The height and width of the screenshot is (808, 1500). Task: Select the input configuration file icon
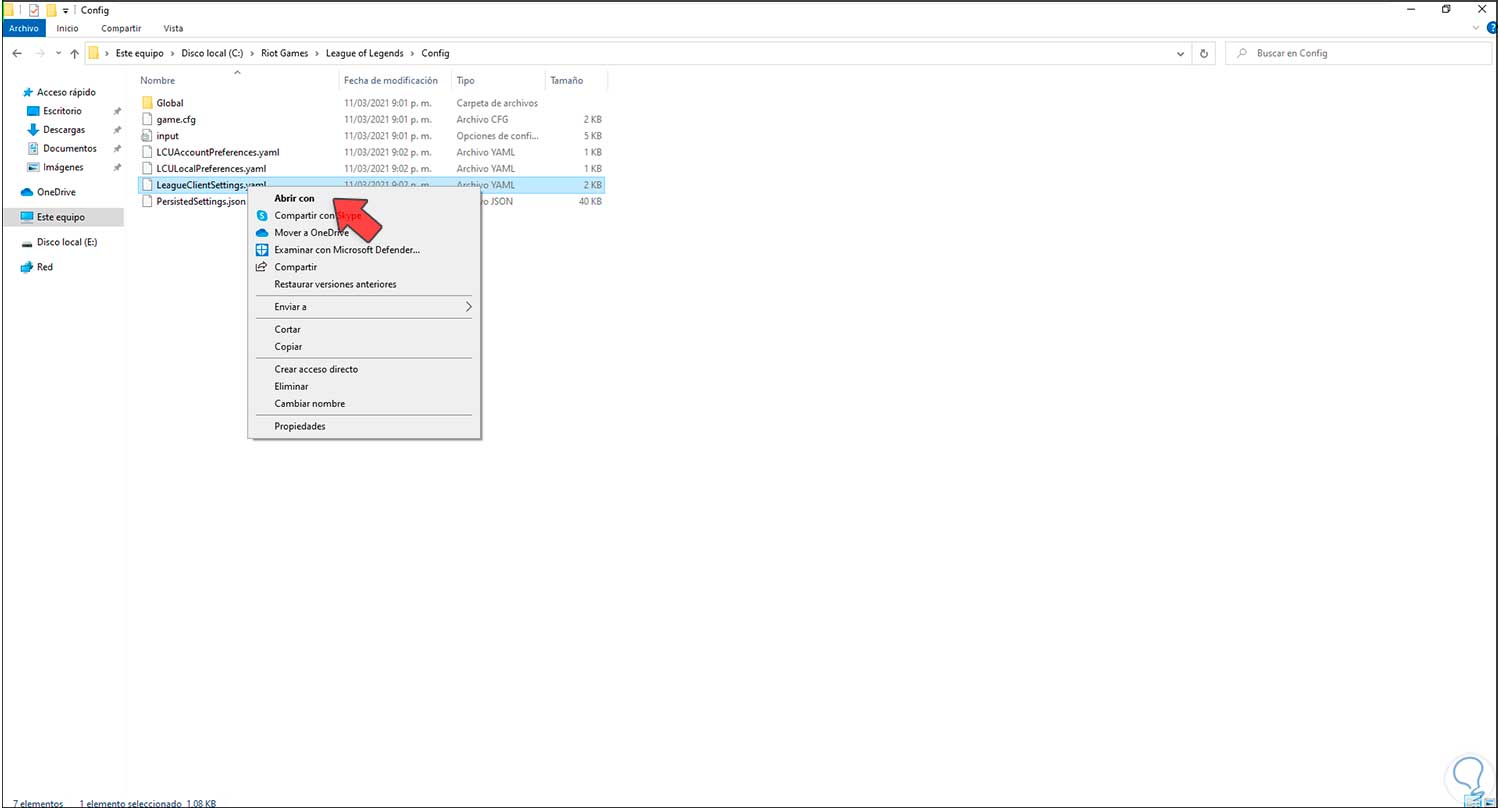(147, 136)
